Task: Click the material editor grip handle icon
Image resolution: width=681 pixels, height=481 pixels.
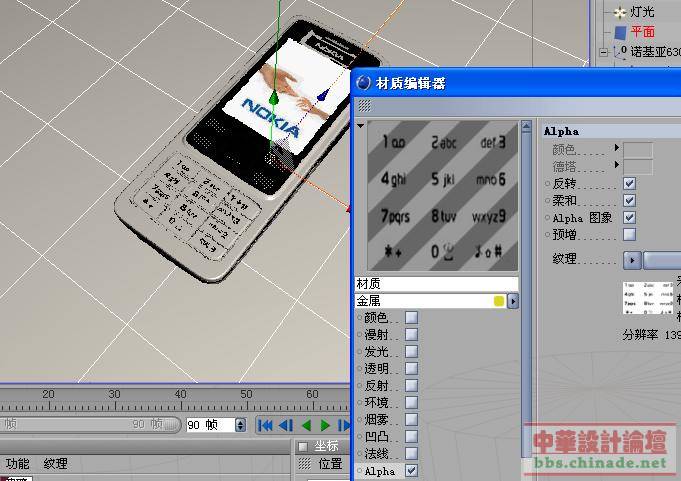Action: pyautogui.click(x=364, y=105)
